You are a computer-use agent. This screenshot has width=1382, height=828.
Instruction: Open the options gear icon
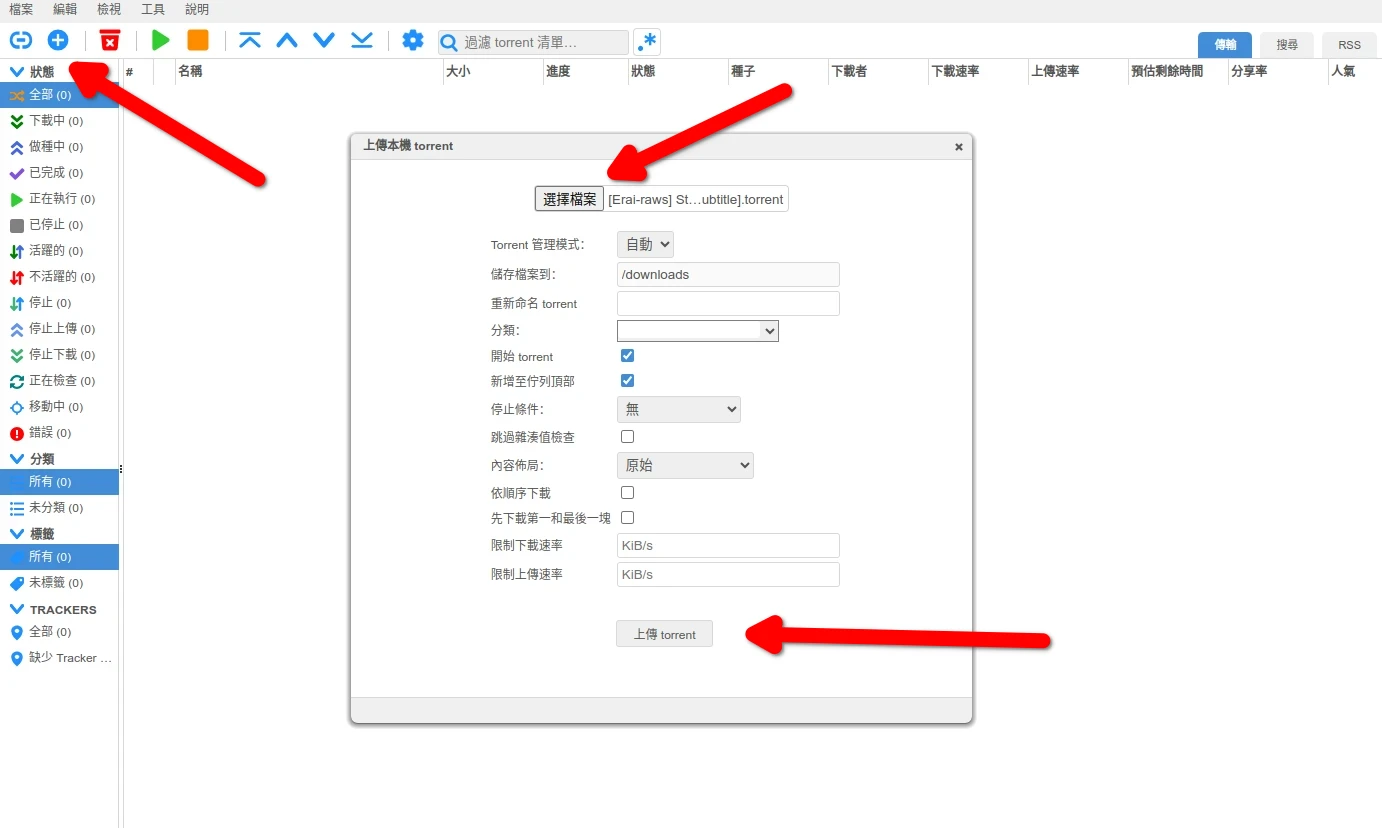click(x=412, y=40)
